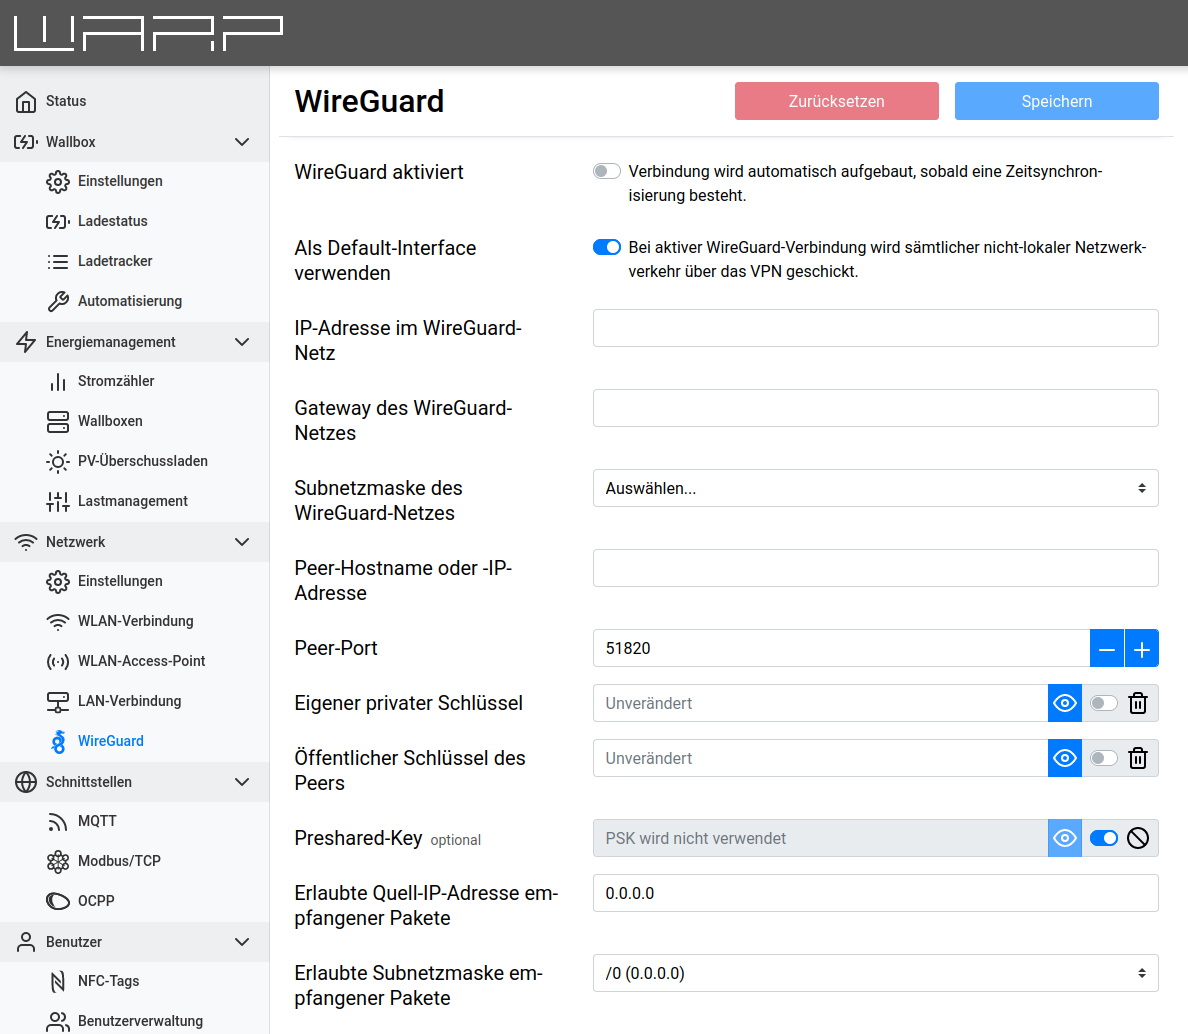Screen dimensions: 1188x1034
Task: Click the Speichern button
Action: 1056,101
